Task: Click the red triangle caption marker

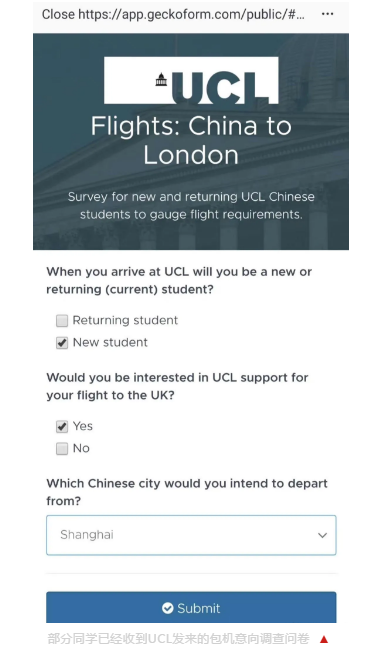Action: tap(324, 639)
